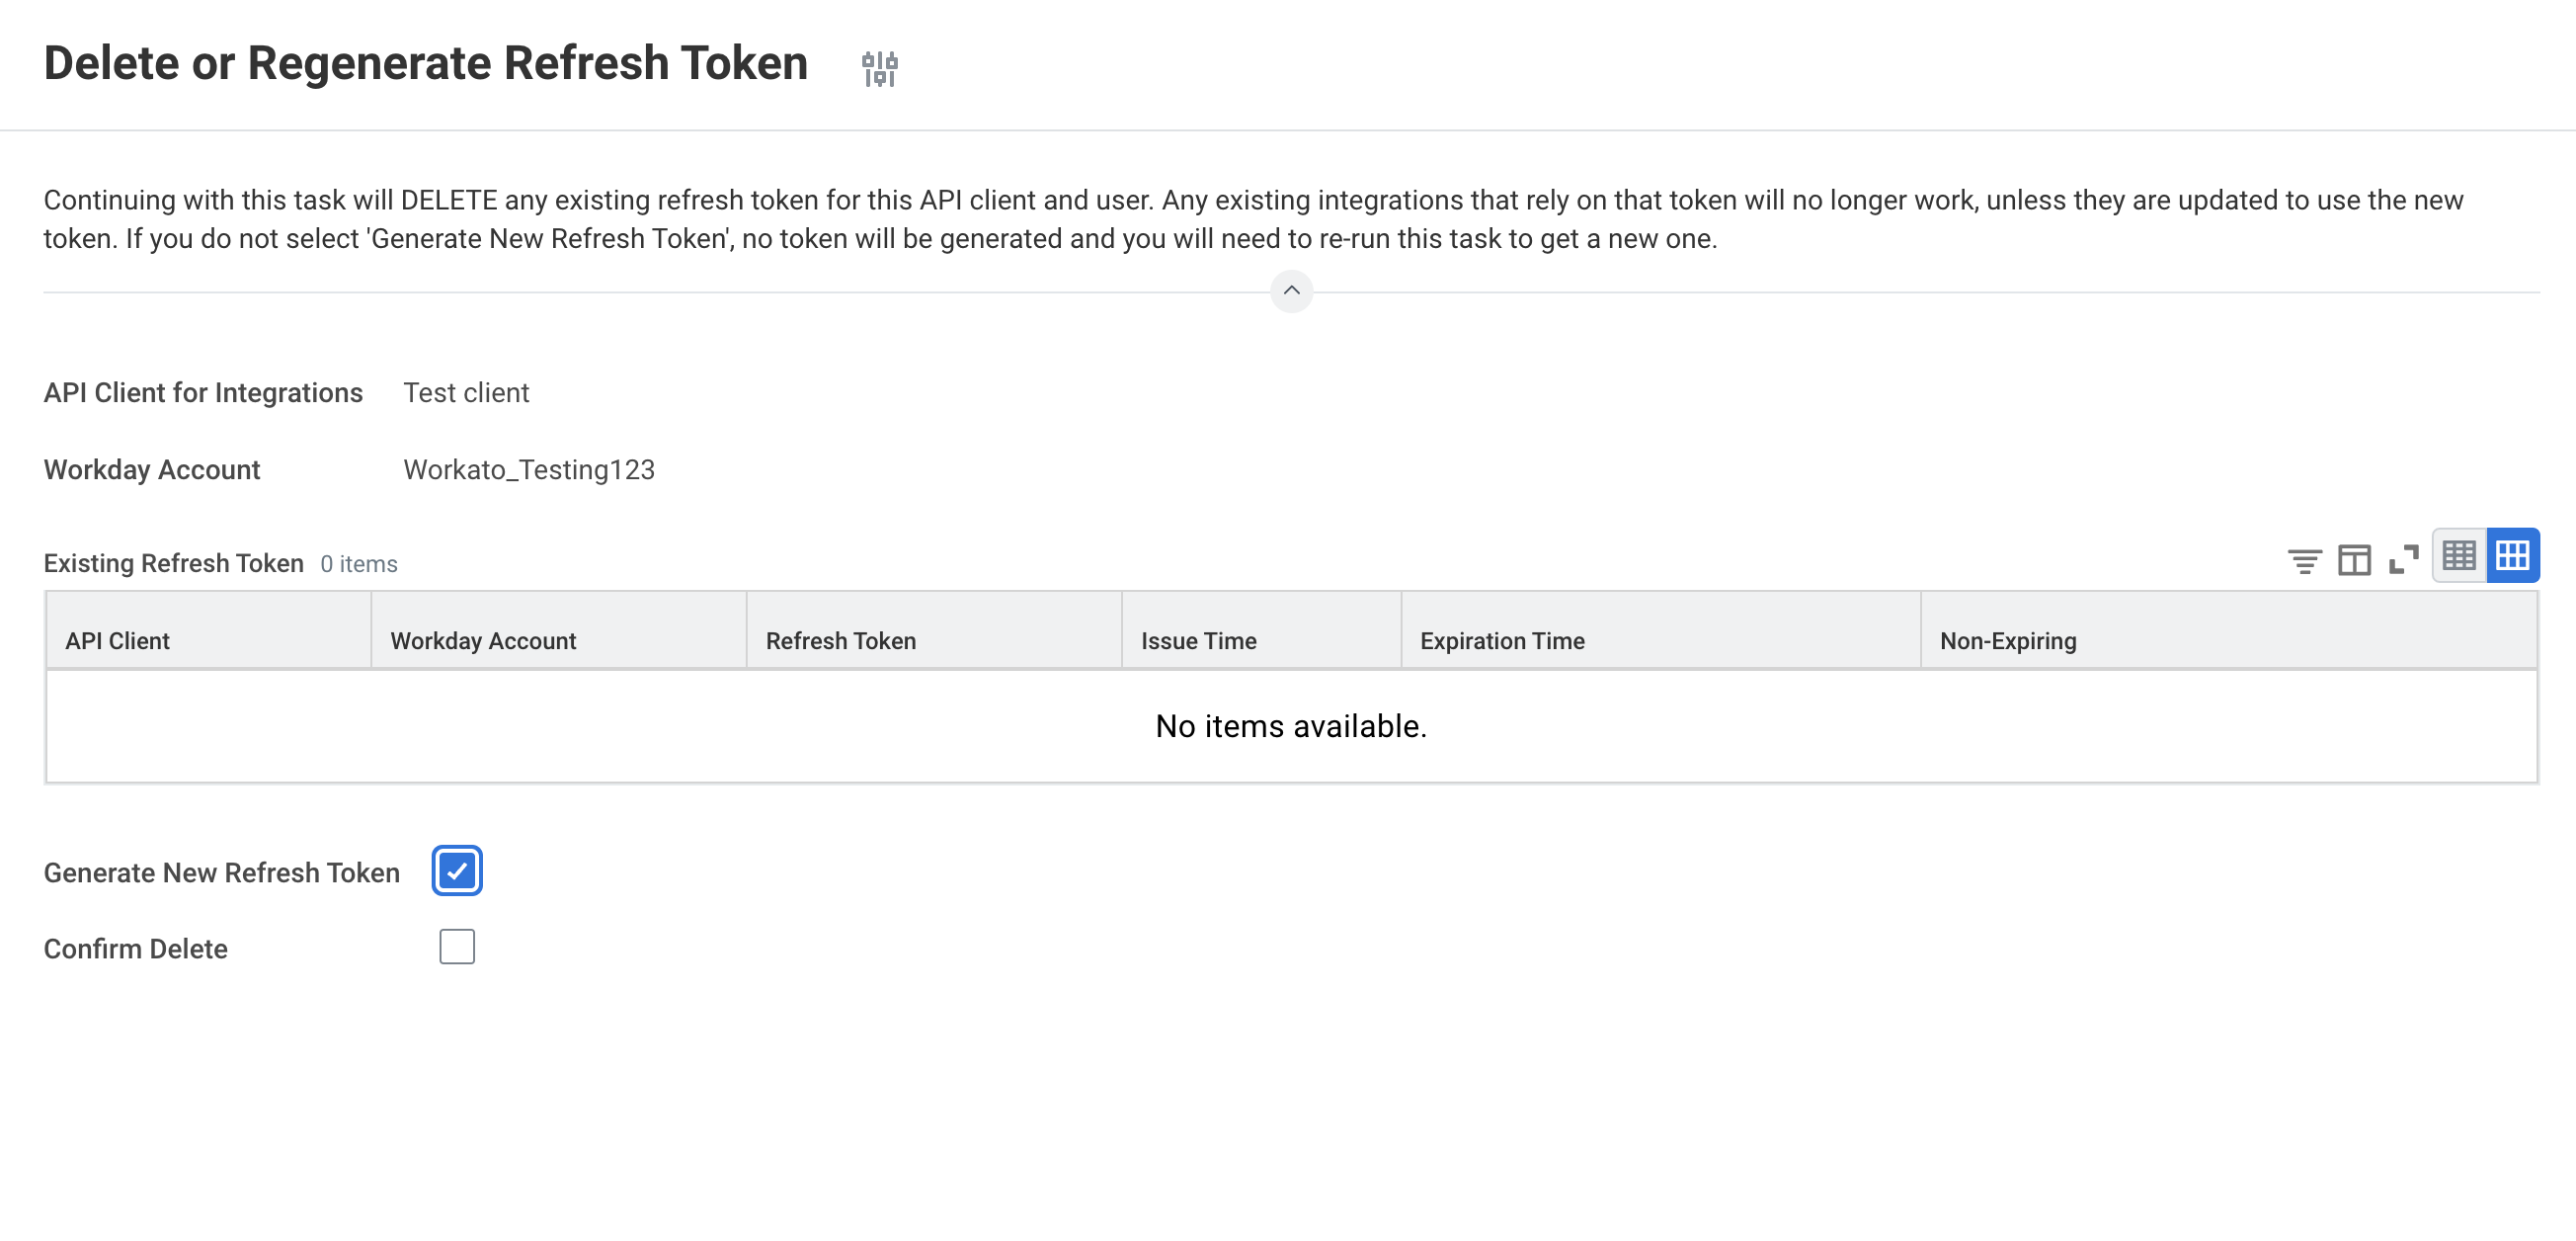Viewport: 2576px width, 1241px height.
Task: Click the Non-Expiring column header
Action: [x=2006, y=639]
